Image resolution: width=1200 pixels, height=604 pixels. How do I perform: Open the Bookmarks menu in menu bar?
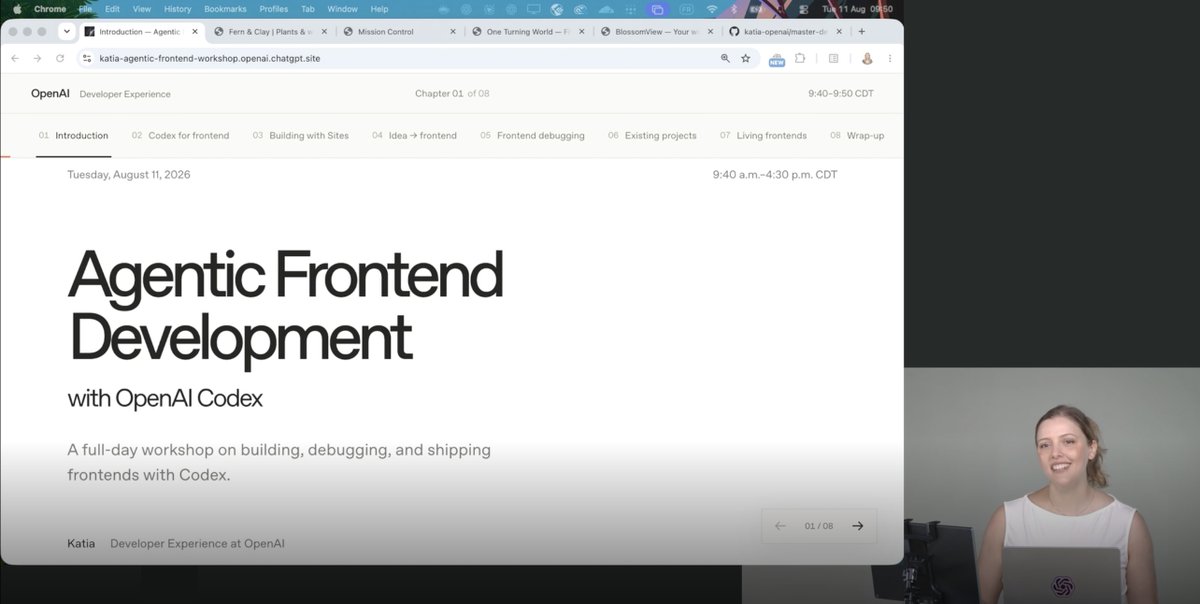coord(224,9)
